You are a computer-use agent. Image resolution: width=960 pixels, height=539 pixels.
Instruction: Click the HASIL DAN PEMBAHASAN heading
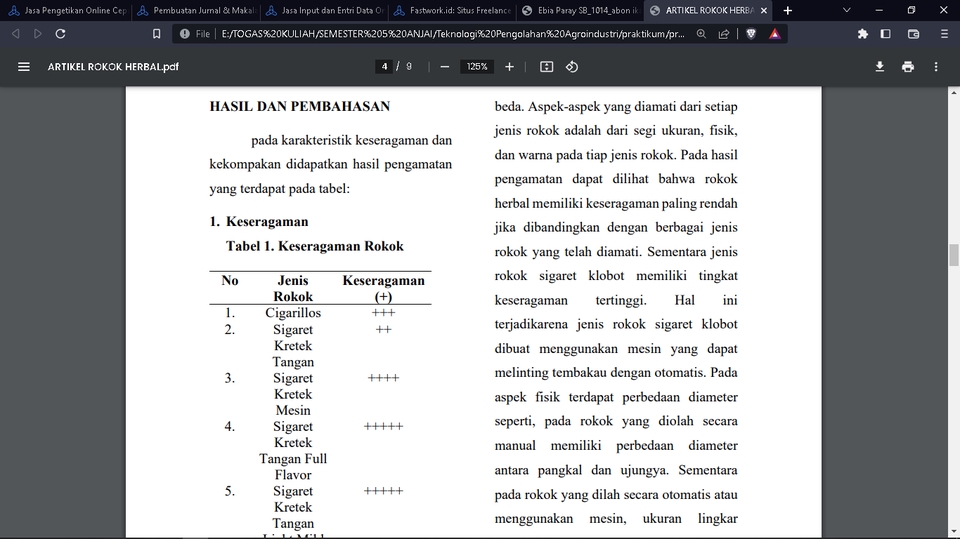coord(299,107)
